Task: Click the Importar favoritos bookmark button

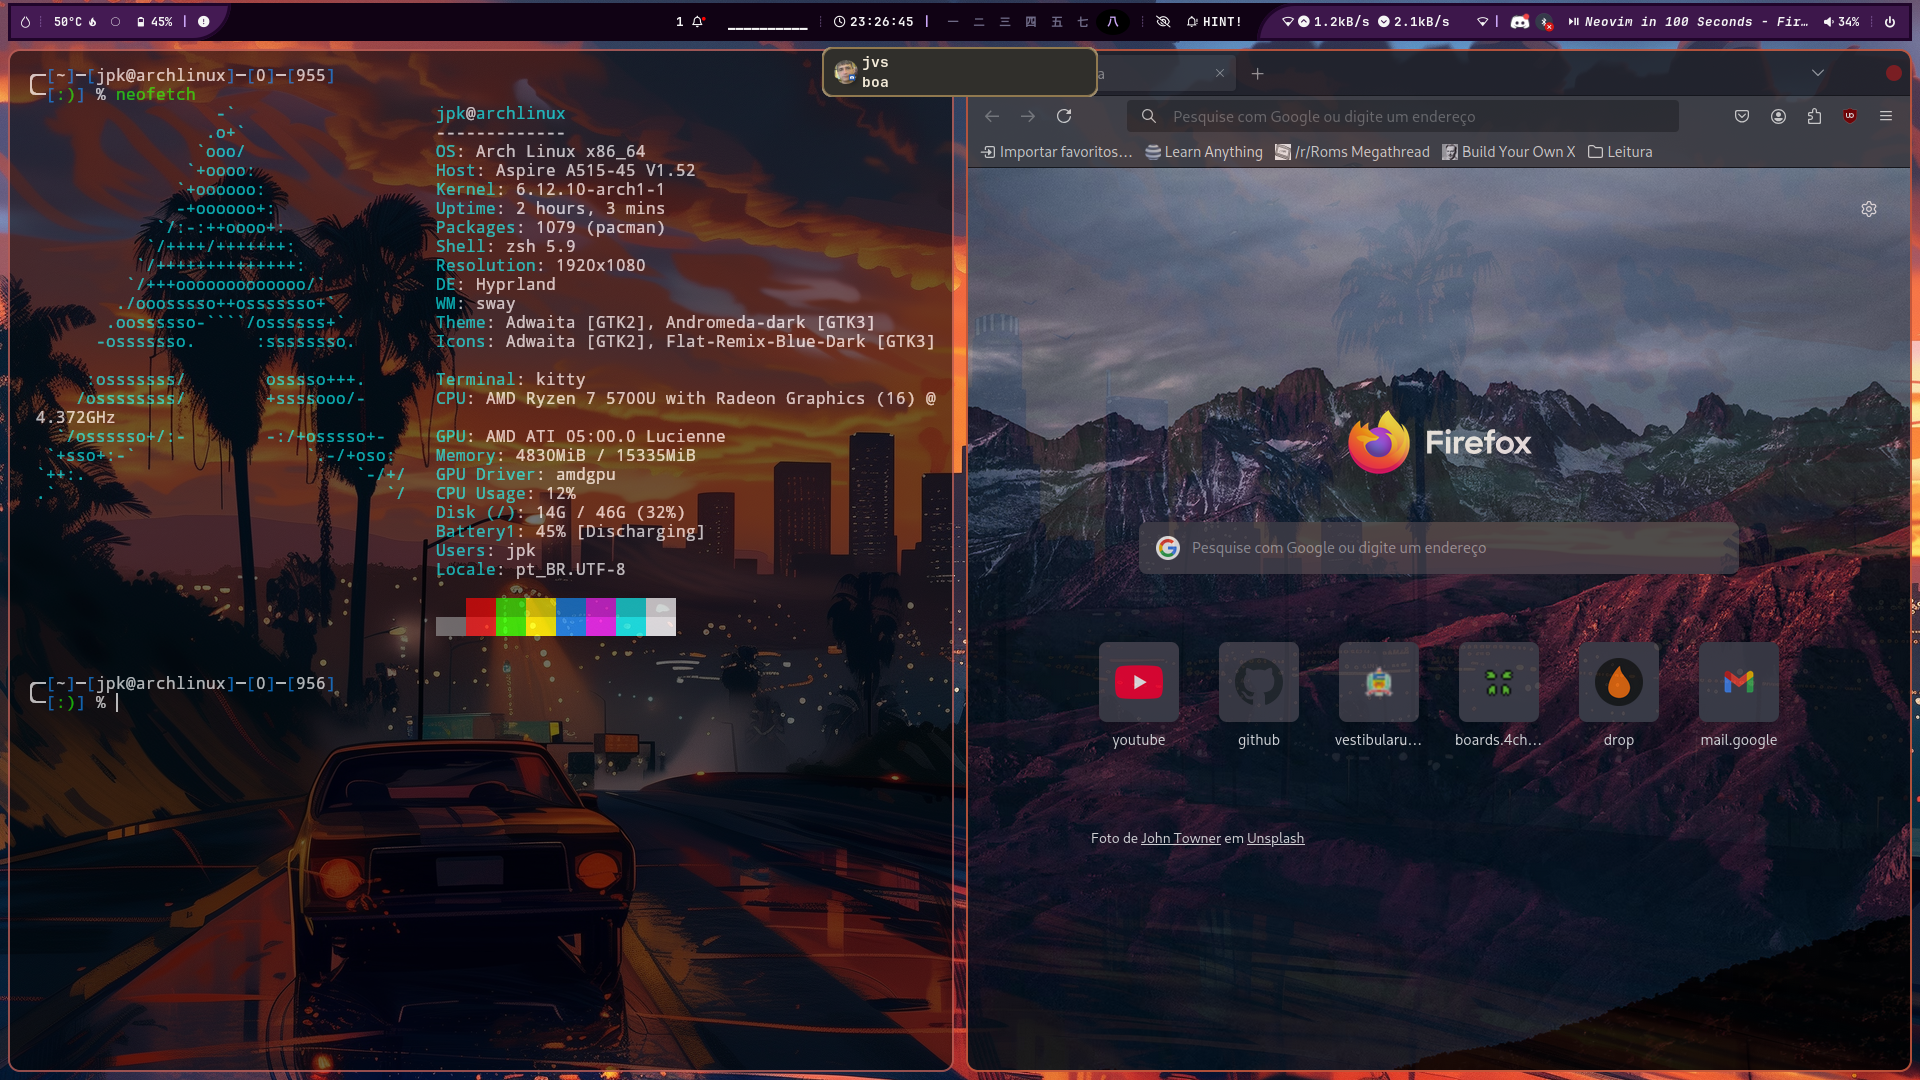Action: pos(1056,151)
